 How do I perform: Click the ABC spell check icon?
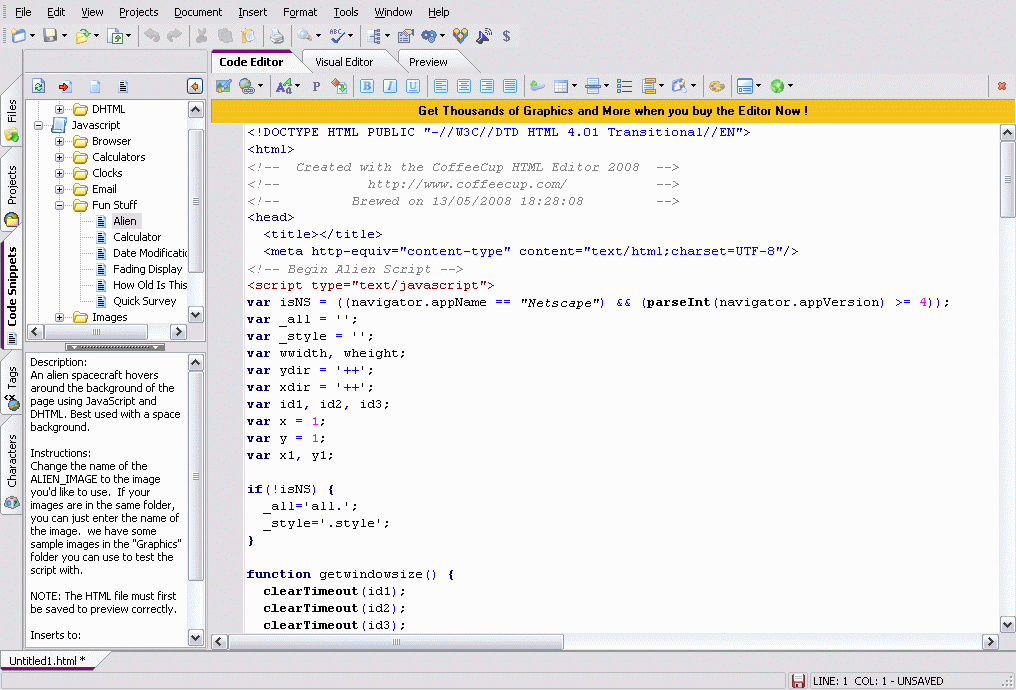click(337, 36)
